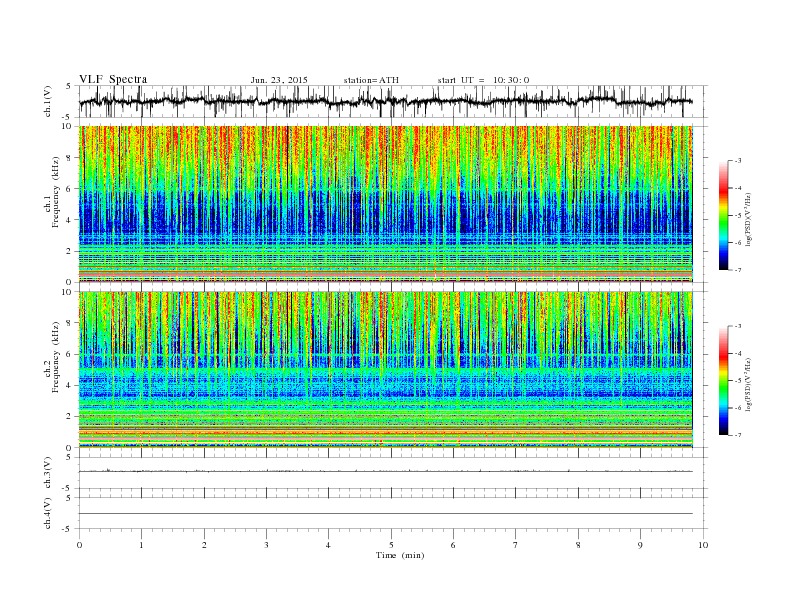Select the "start UT = 10:30:0" header text
The image size is (792, 612).
tap(483, 80)
